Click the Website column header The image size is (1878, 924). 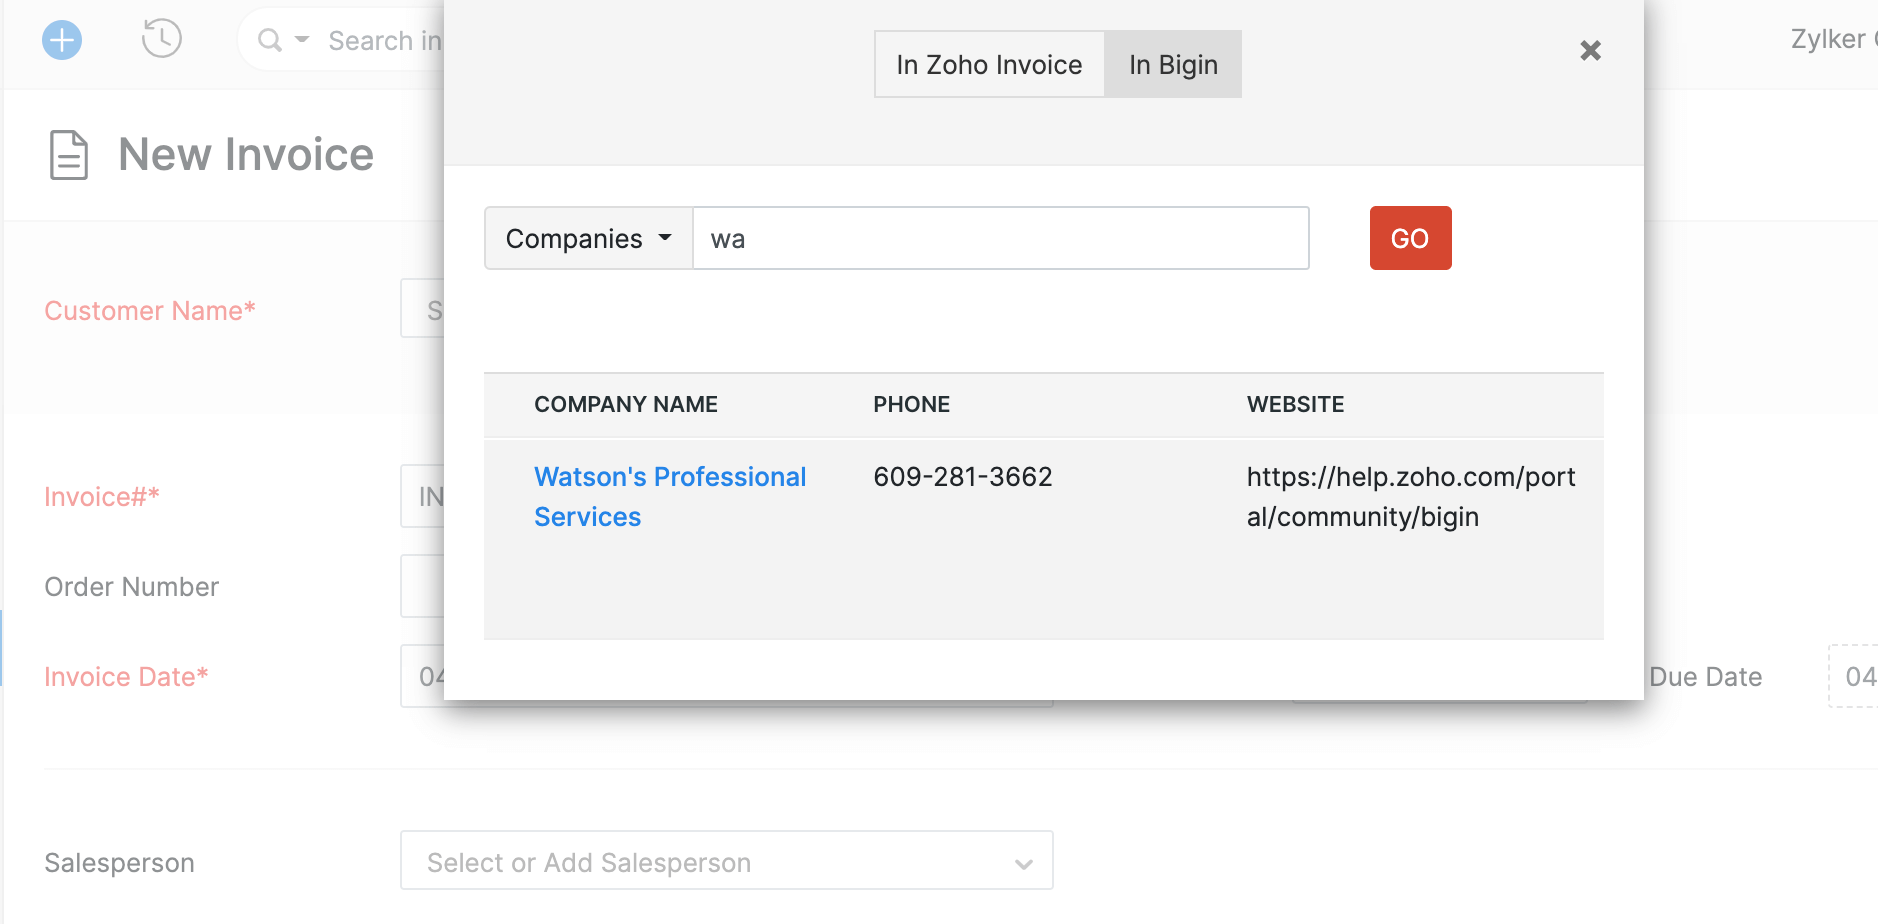click(x=1295, y=405)
